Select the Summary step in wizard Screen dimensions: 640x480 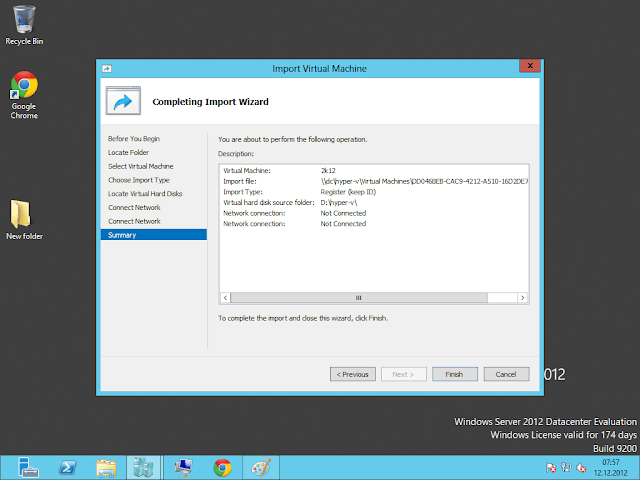click(x=123, y=235)
